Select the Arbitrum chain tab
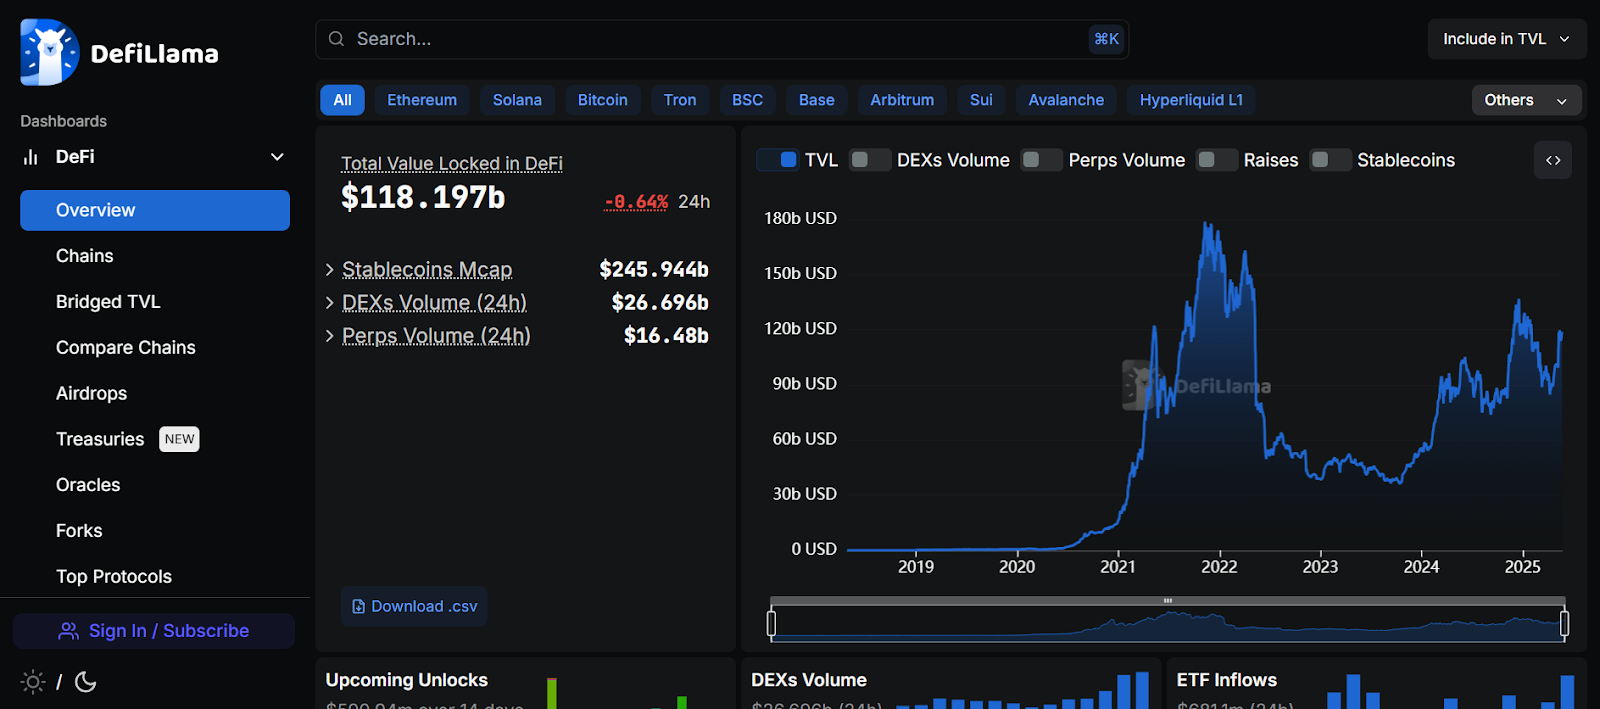The width and height of the screenshot is (1600, 709). point(902,100)
